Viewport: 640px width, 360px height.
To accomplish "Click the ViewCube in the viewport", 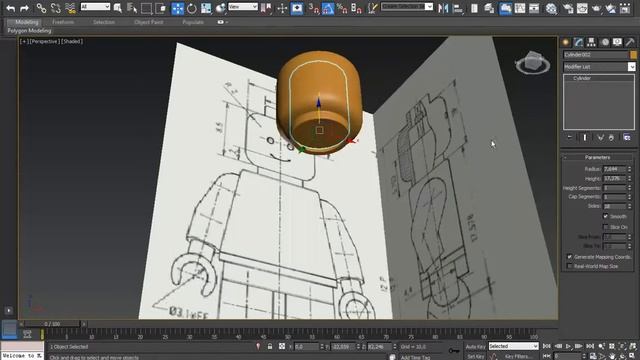I will click(x=532, y=62).
